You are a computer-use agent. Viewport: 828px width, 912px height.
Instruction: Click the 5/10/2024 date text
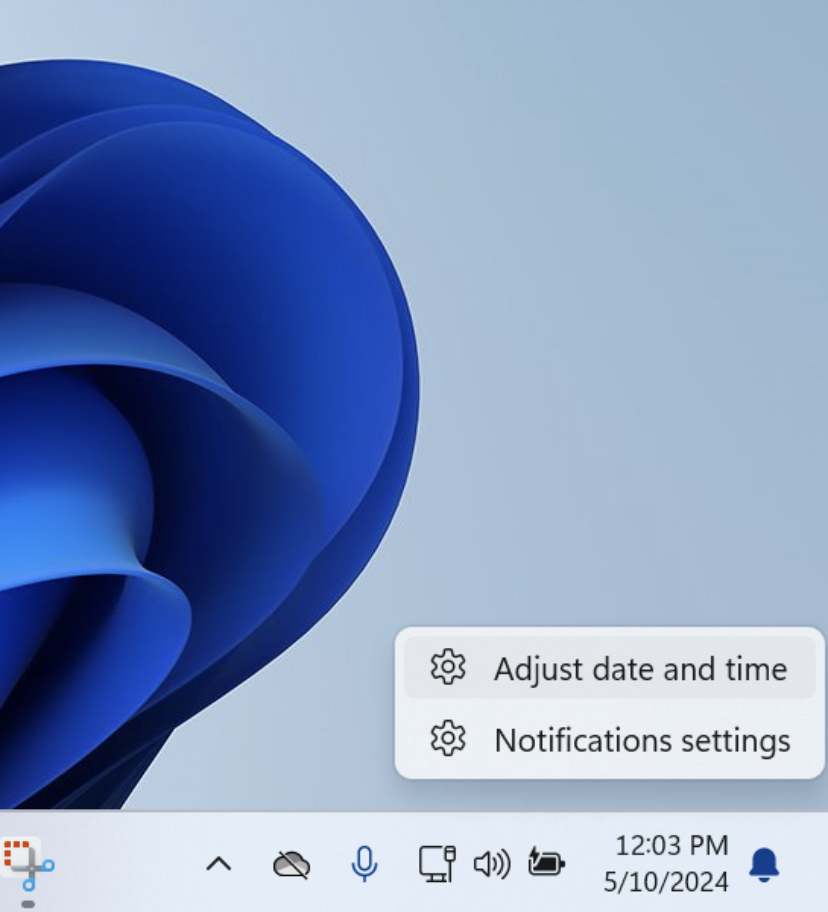pyautogui.click(x=666, y=882)
